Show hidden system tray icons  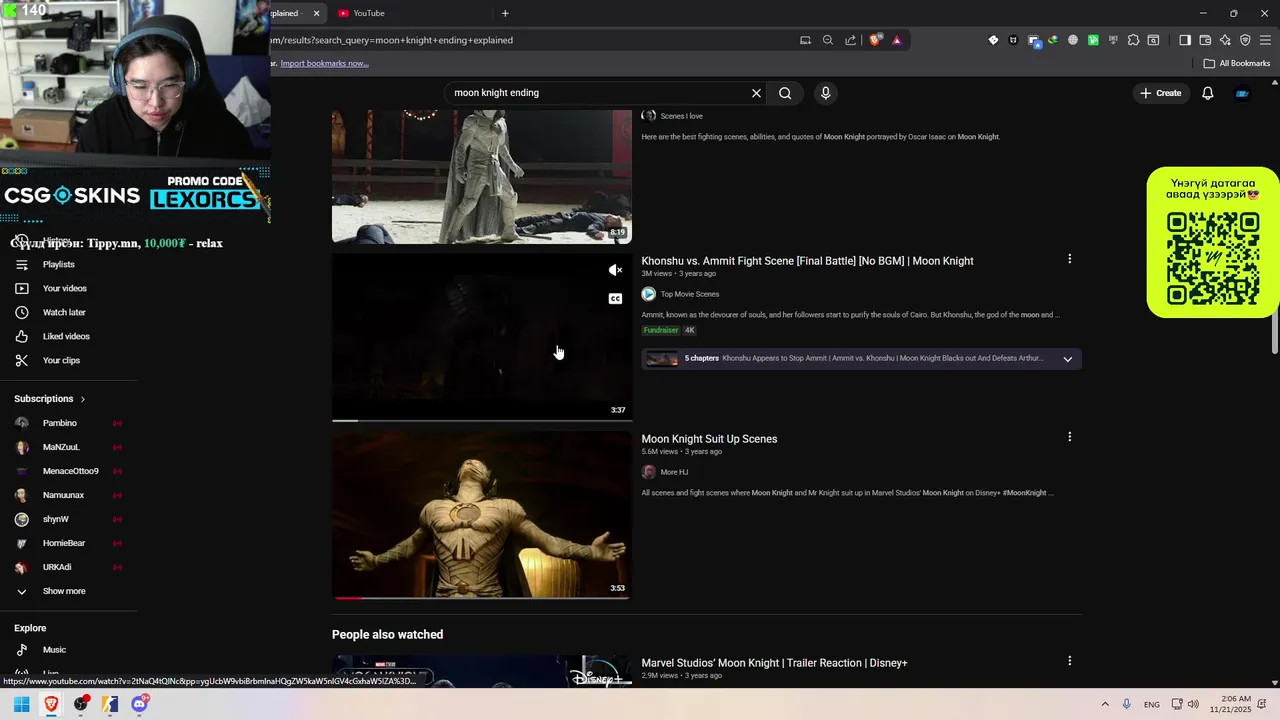pos(1105,704)
